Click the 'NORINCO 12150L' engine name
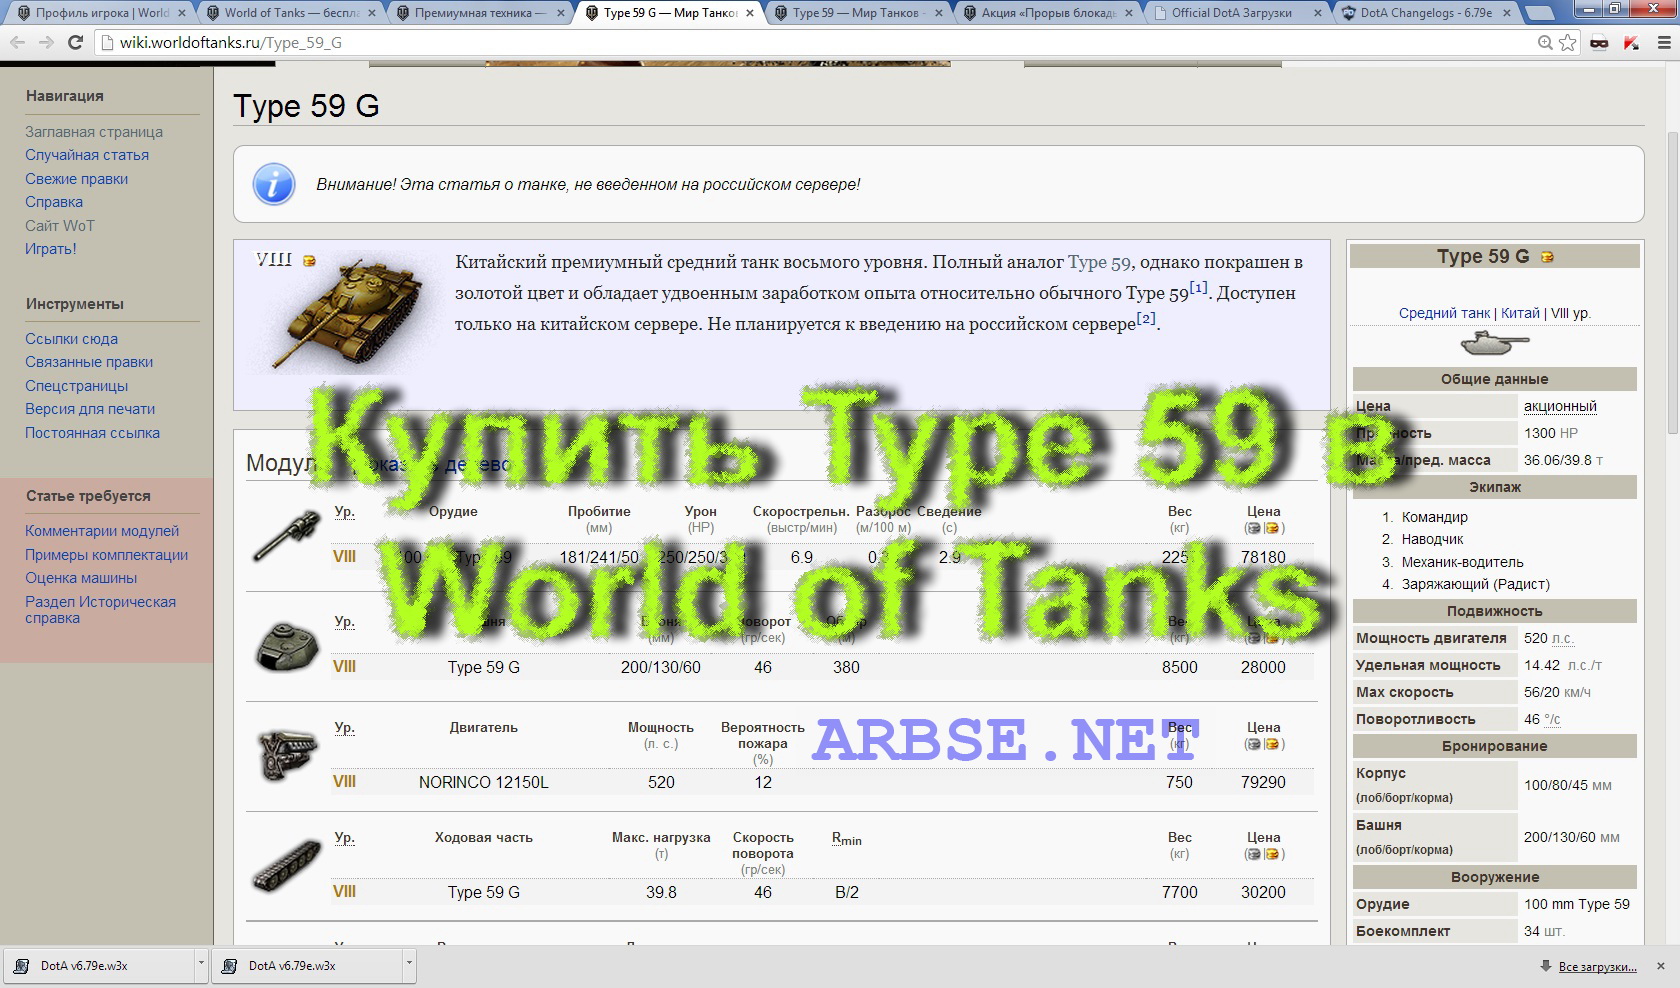1680x988 pixels. tap(484, 783)
